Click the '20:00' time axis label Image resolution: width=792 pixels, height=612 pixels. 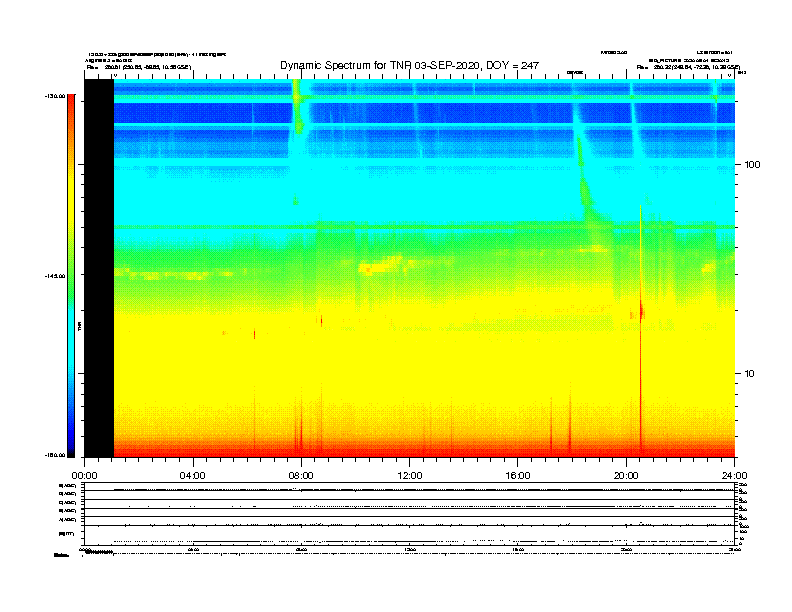[x=626, y=476]
